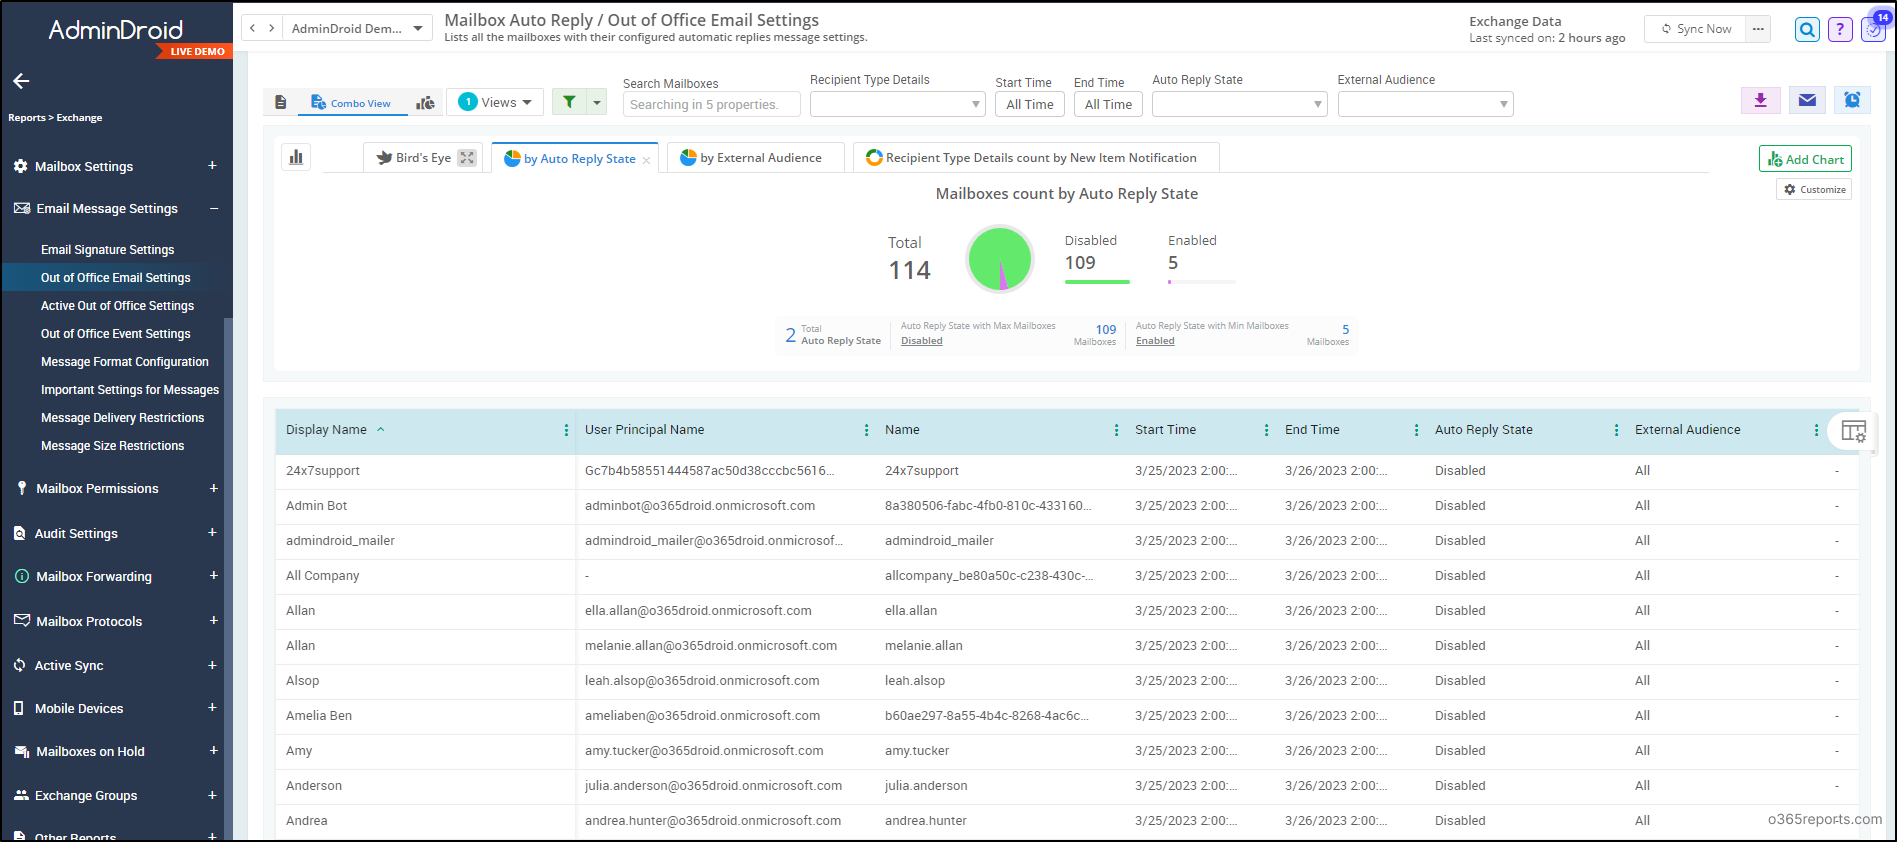The width and height of the screenshot is (1897, 842).
Task: Expand Mobile Devices section
Action: (212, 708)
